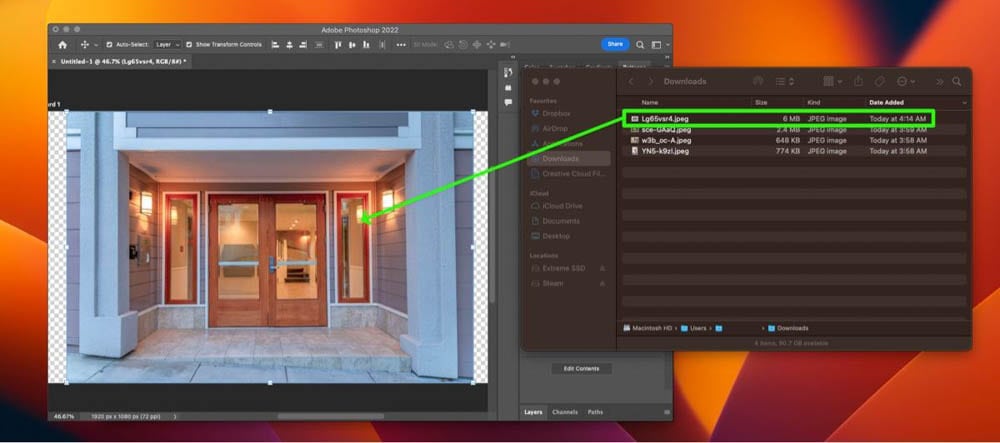Click the Finder tags icon
This screenshot has width=1000, height=443.
click(879, 82)
